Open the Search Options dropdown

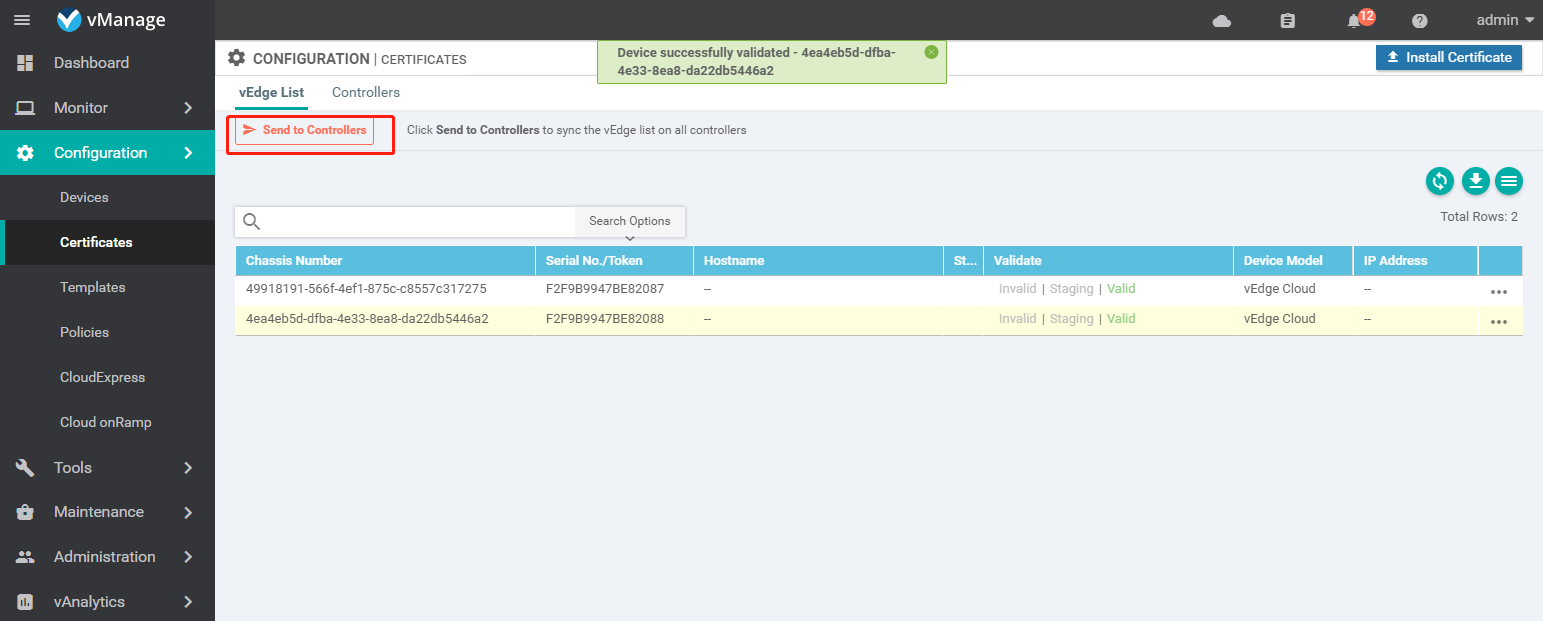pyautogui.click(x=630, y=222)
